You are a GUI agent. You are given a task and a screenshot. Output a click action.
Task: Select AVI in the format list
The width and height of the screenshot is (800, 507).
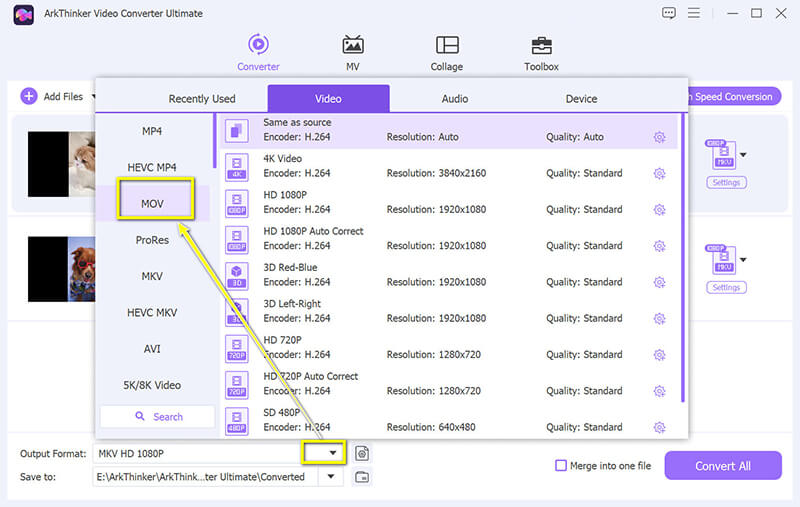152,349
